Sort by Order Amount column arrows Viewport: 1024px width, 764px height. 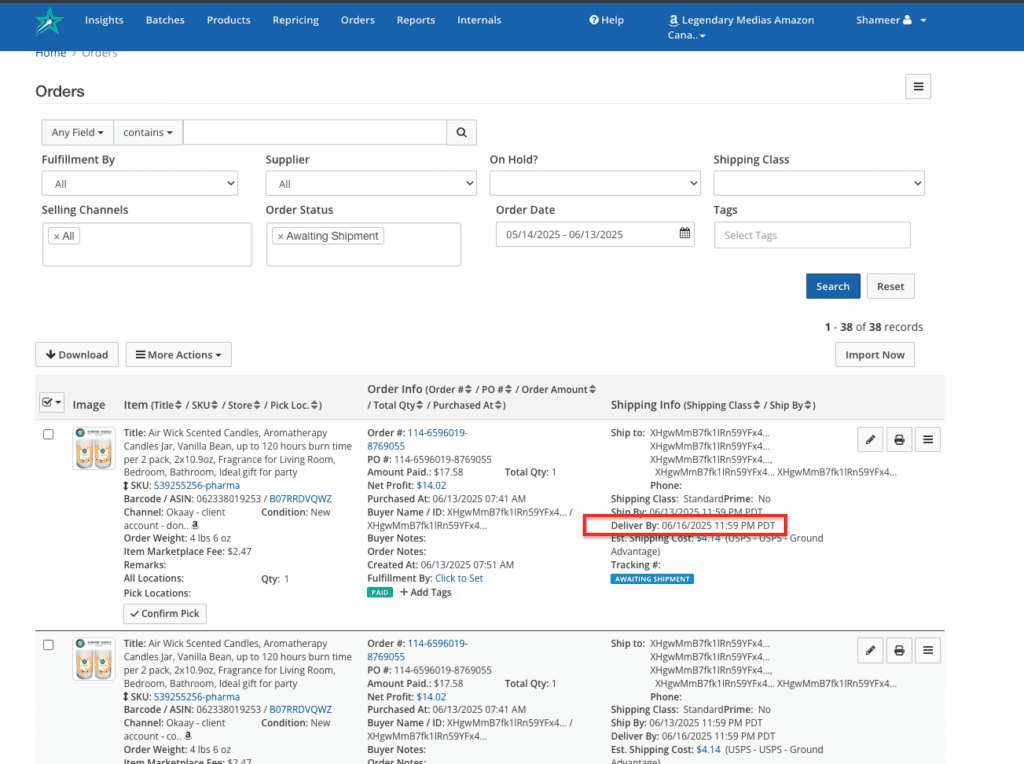[x=592, y=389]
